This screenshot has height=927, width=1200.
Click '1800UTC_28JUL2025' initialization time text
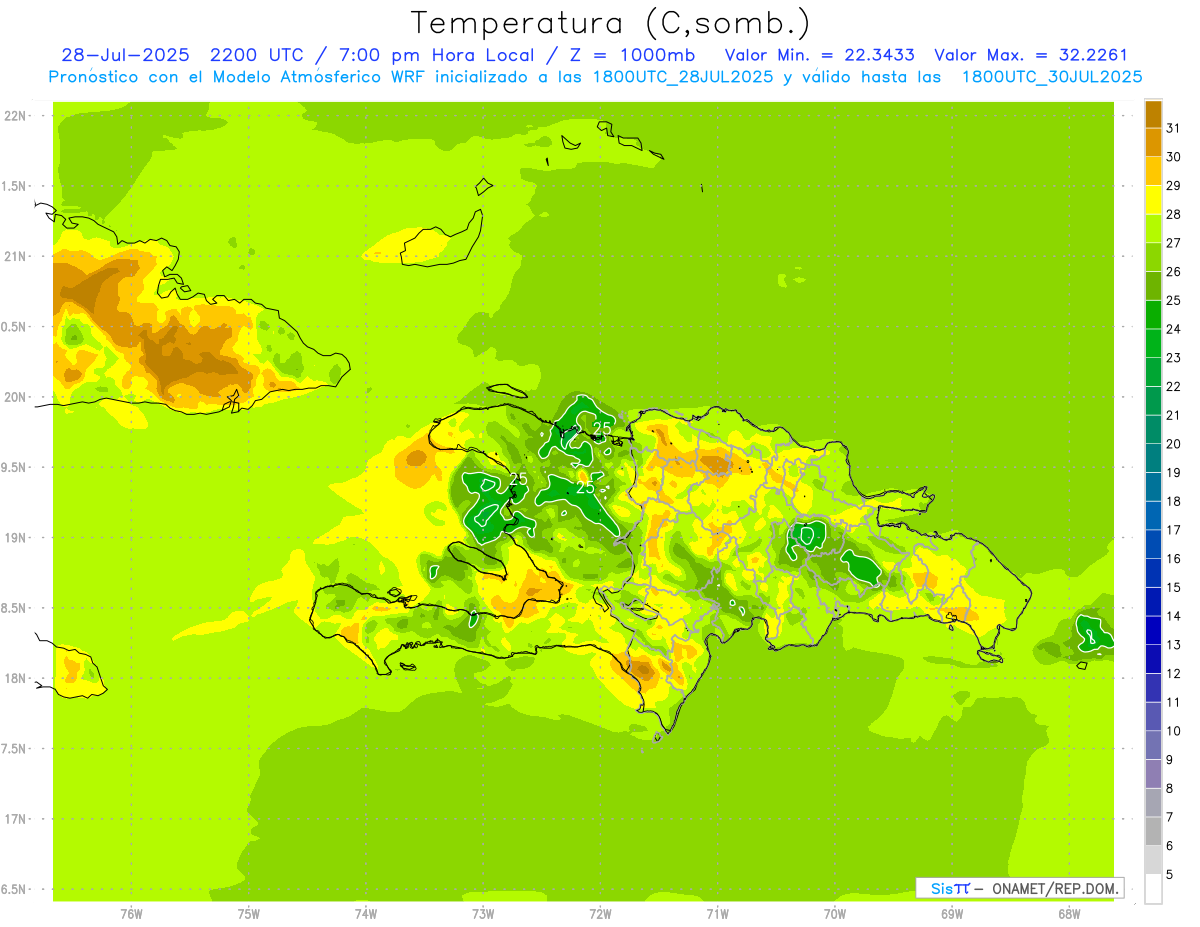pyautogui.click(x=682, y=77)
